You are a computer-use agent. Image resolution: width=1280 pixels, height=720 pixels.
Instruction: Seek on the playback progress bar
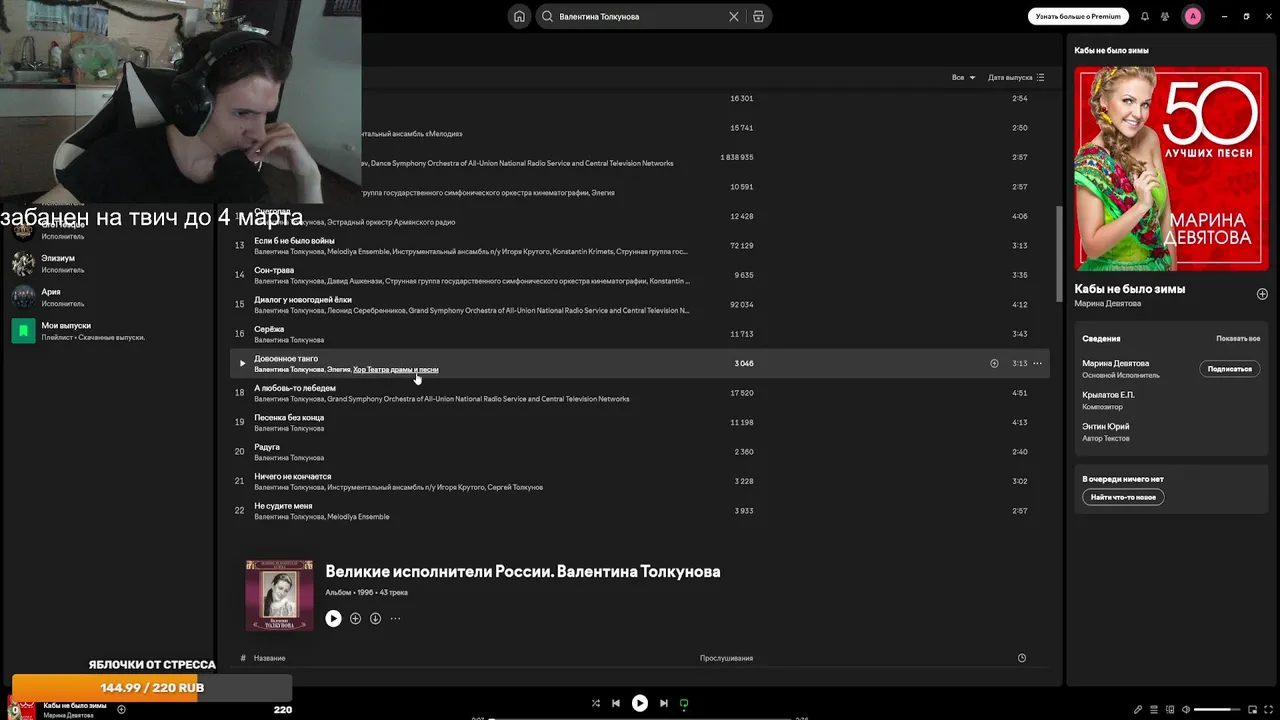tap(639, 718)
